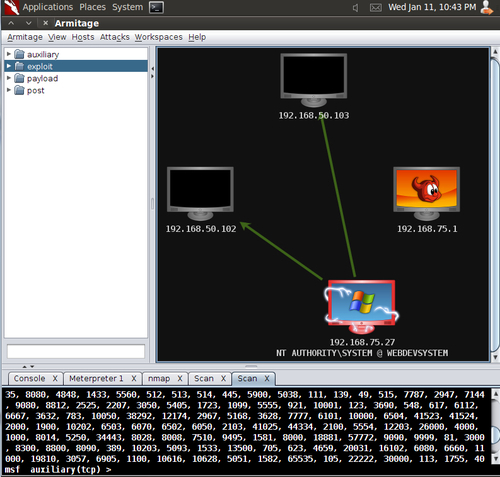
Task: Open the Help menu
Action: point(197,37)
